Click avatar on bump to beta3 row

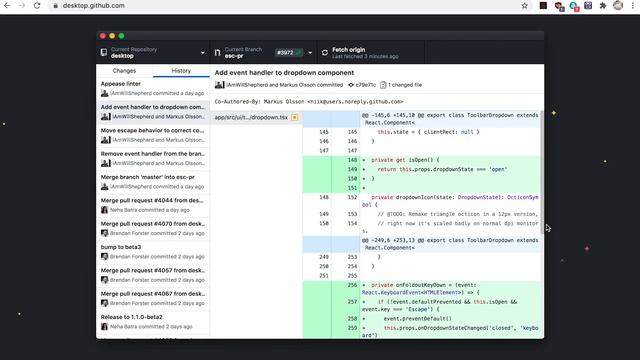tap(104, 256)
